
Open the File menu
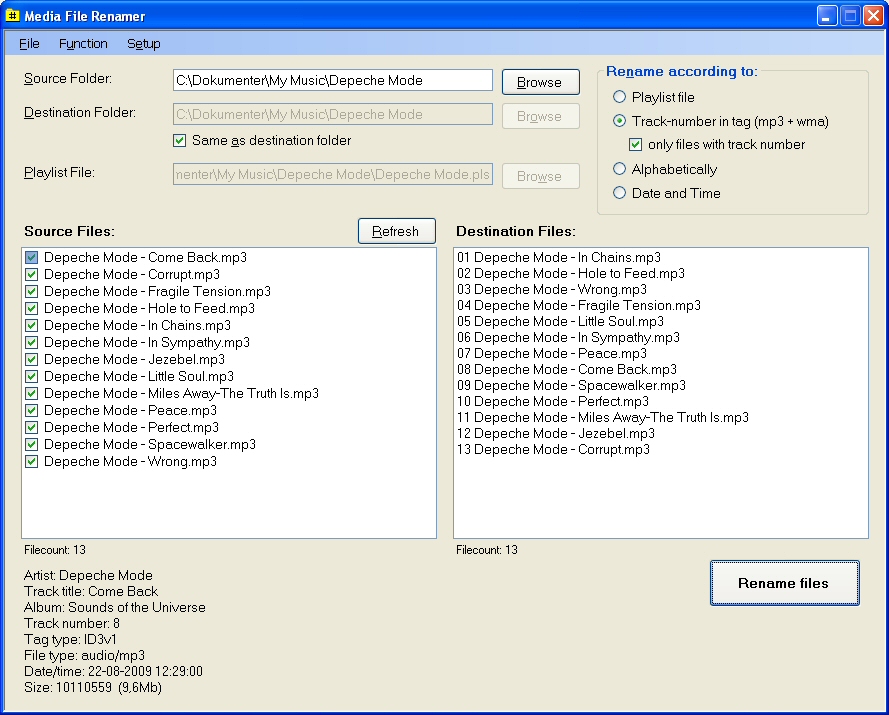point(29,44)
